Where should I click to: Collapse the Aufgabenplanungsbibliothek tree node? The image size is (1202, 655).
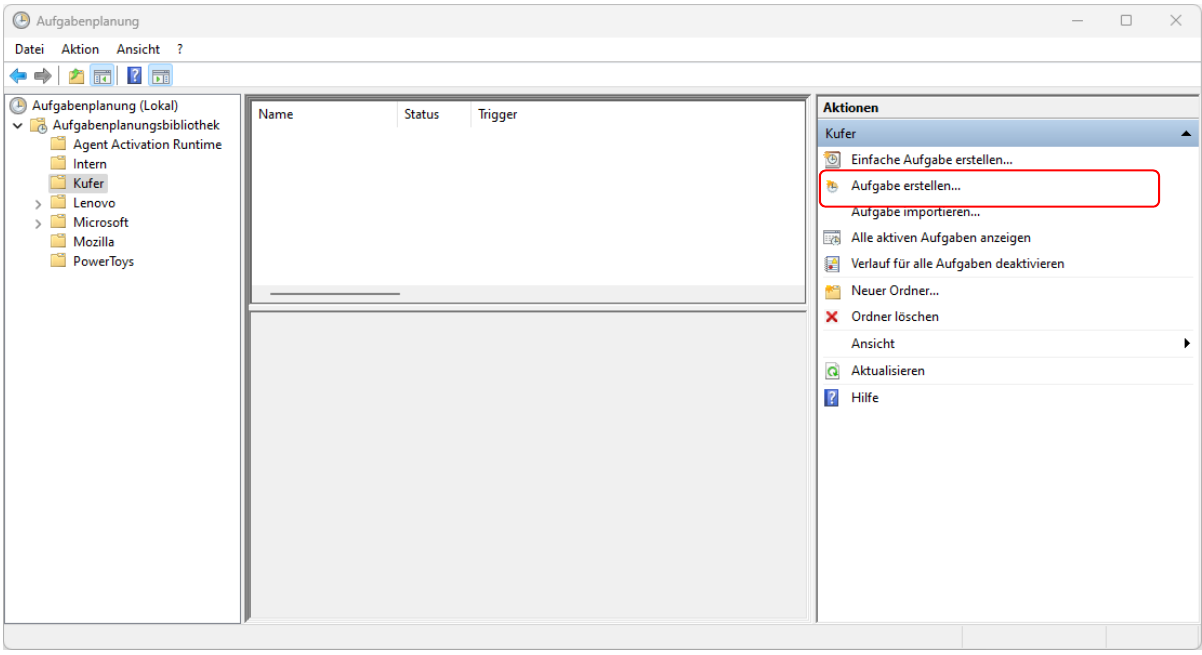[17, 125]
